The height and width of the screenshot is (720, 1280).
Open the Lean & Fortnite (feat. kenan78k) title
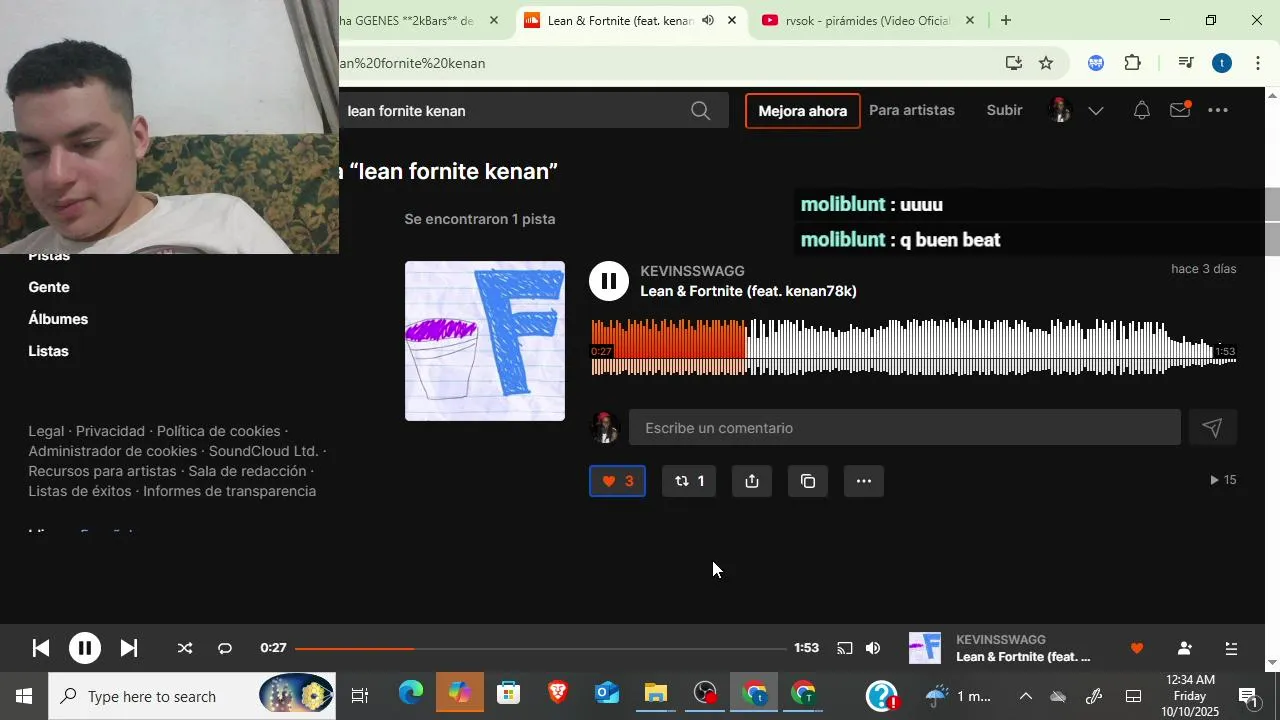[748, 291]
